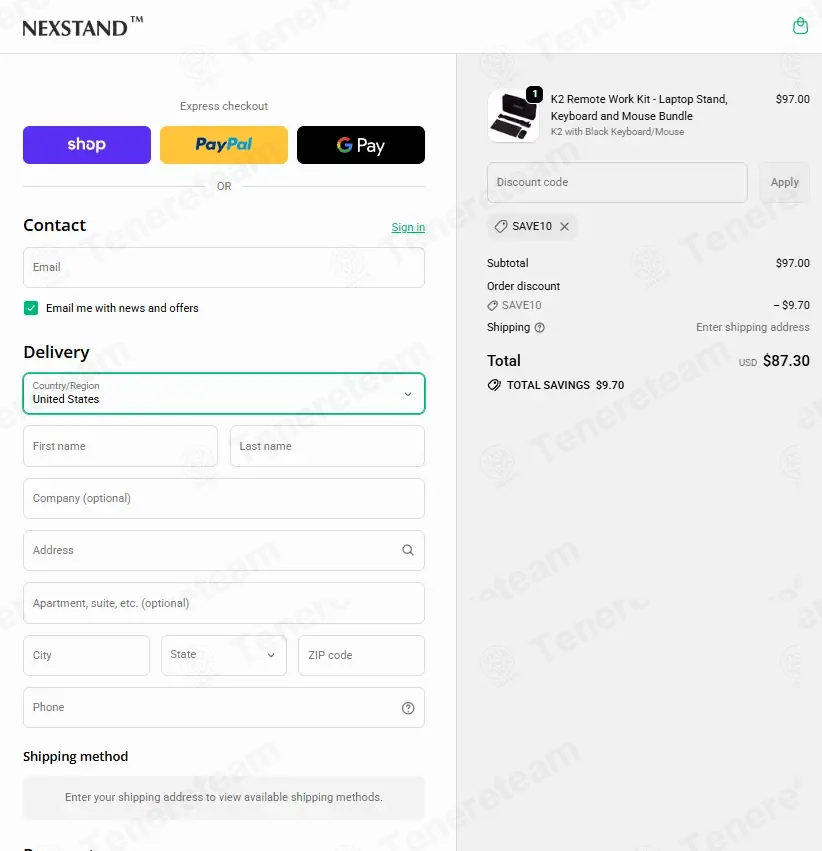Click the Email input field
822x851 pixels.
click(224, 268)
